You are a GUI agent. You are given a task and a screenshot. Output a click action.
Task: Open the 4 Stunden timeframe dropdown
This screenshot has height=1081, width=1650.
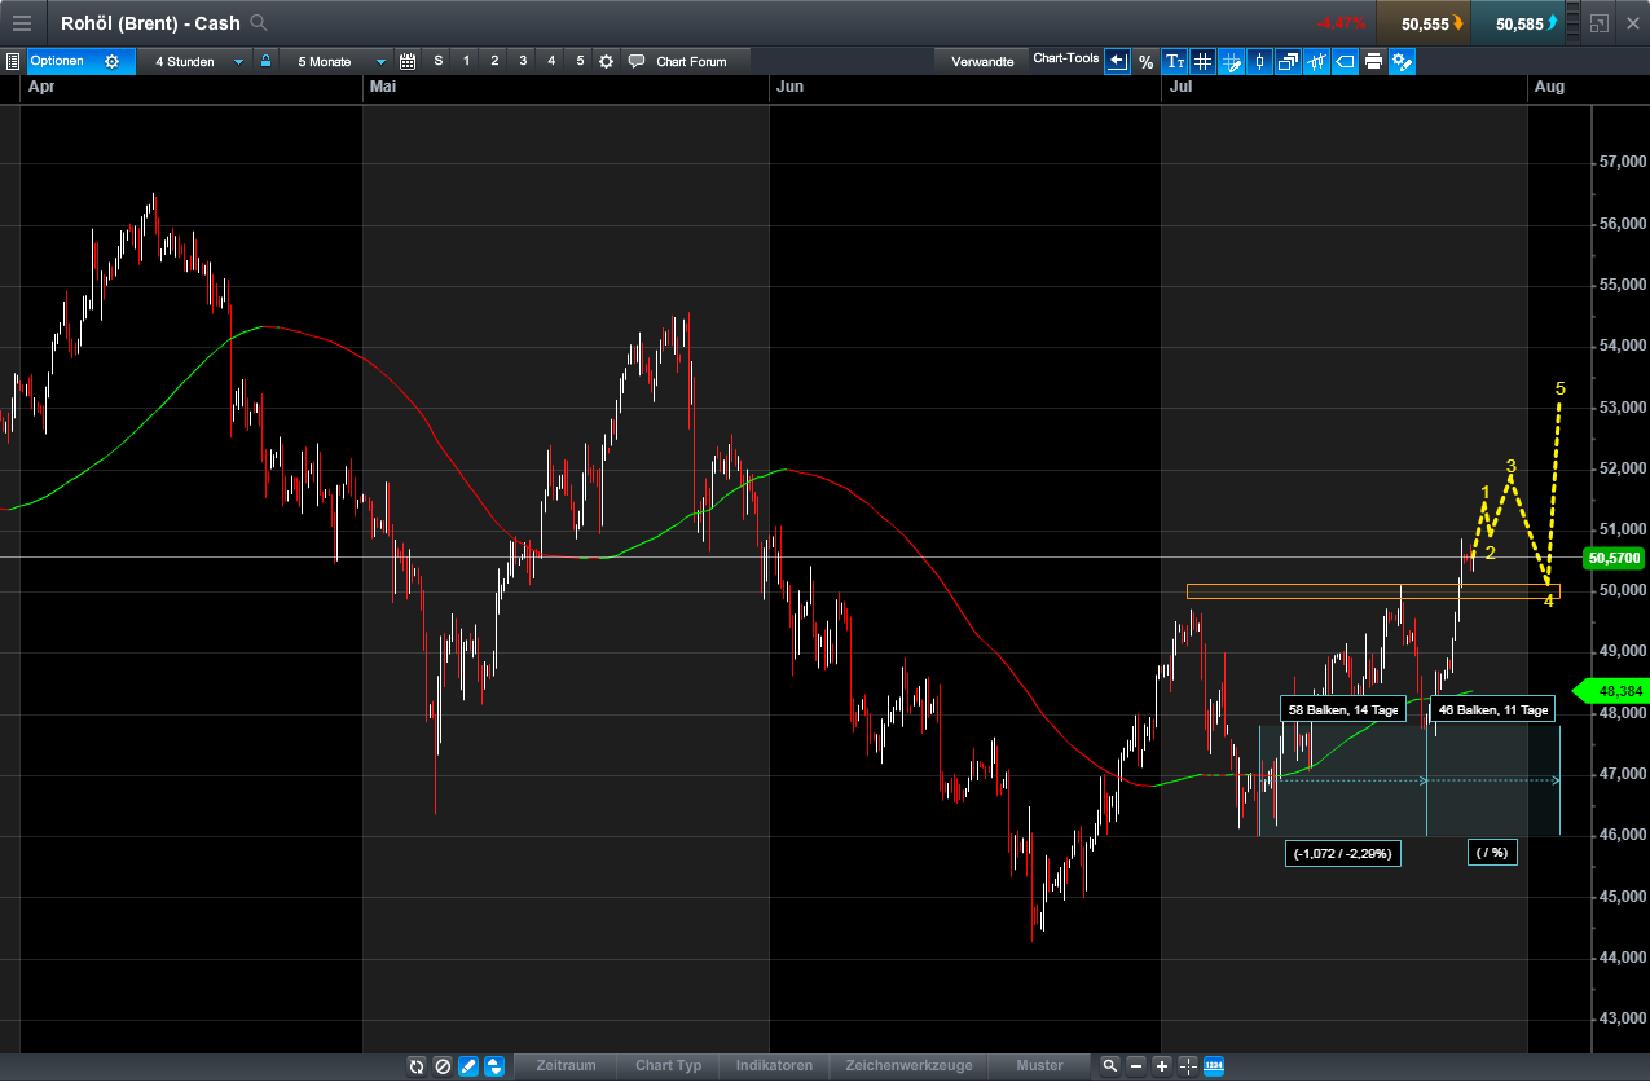(197, 61)
